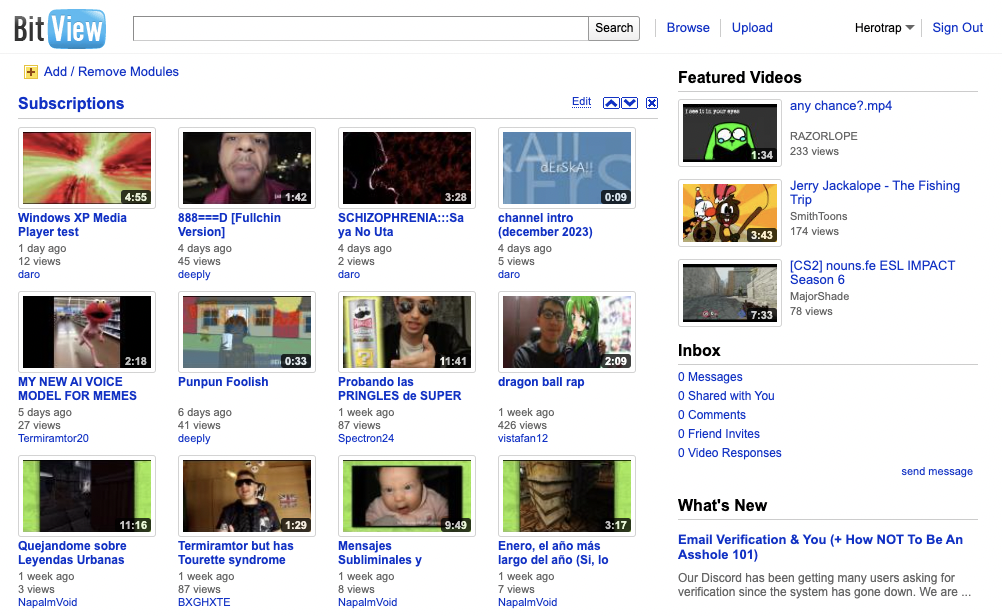Visit the Spectron24 channel link
Viewport: 1002px width, 616px height.
coord(366,438)
